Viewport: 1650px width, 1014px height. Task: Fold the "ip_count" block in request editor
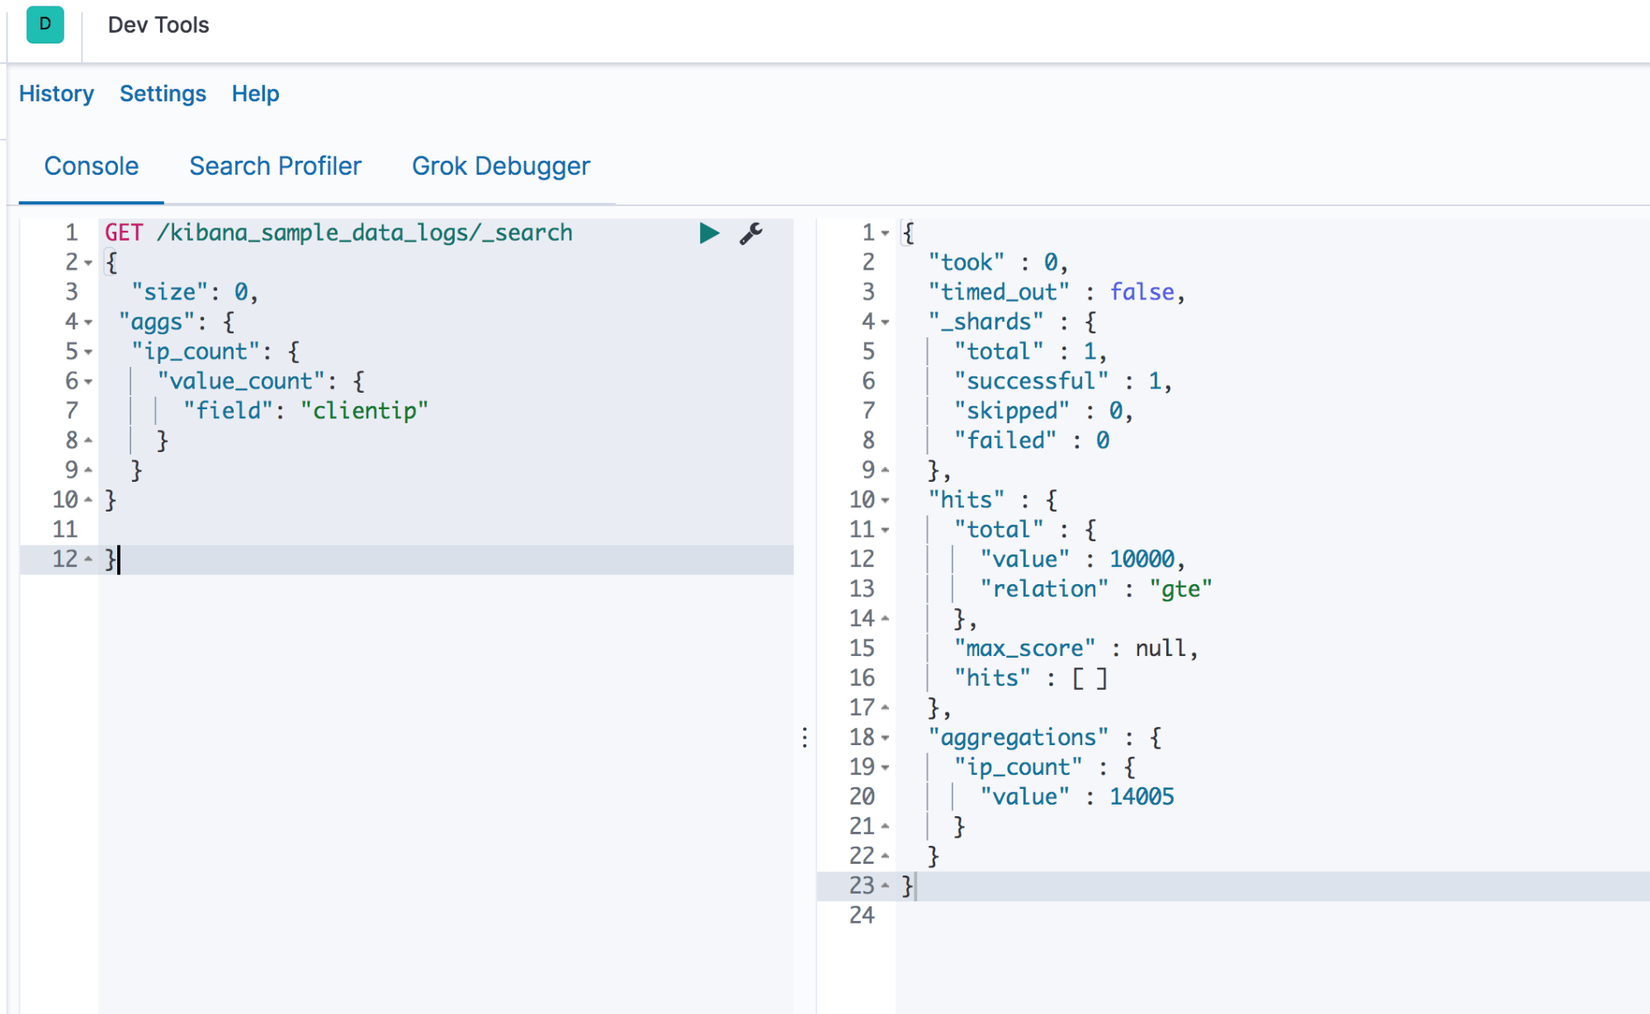click(89, 352)
